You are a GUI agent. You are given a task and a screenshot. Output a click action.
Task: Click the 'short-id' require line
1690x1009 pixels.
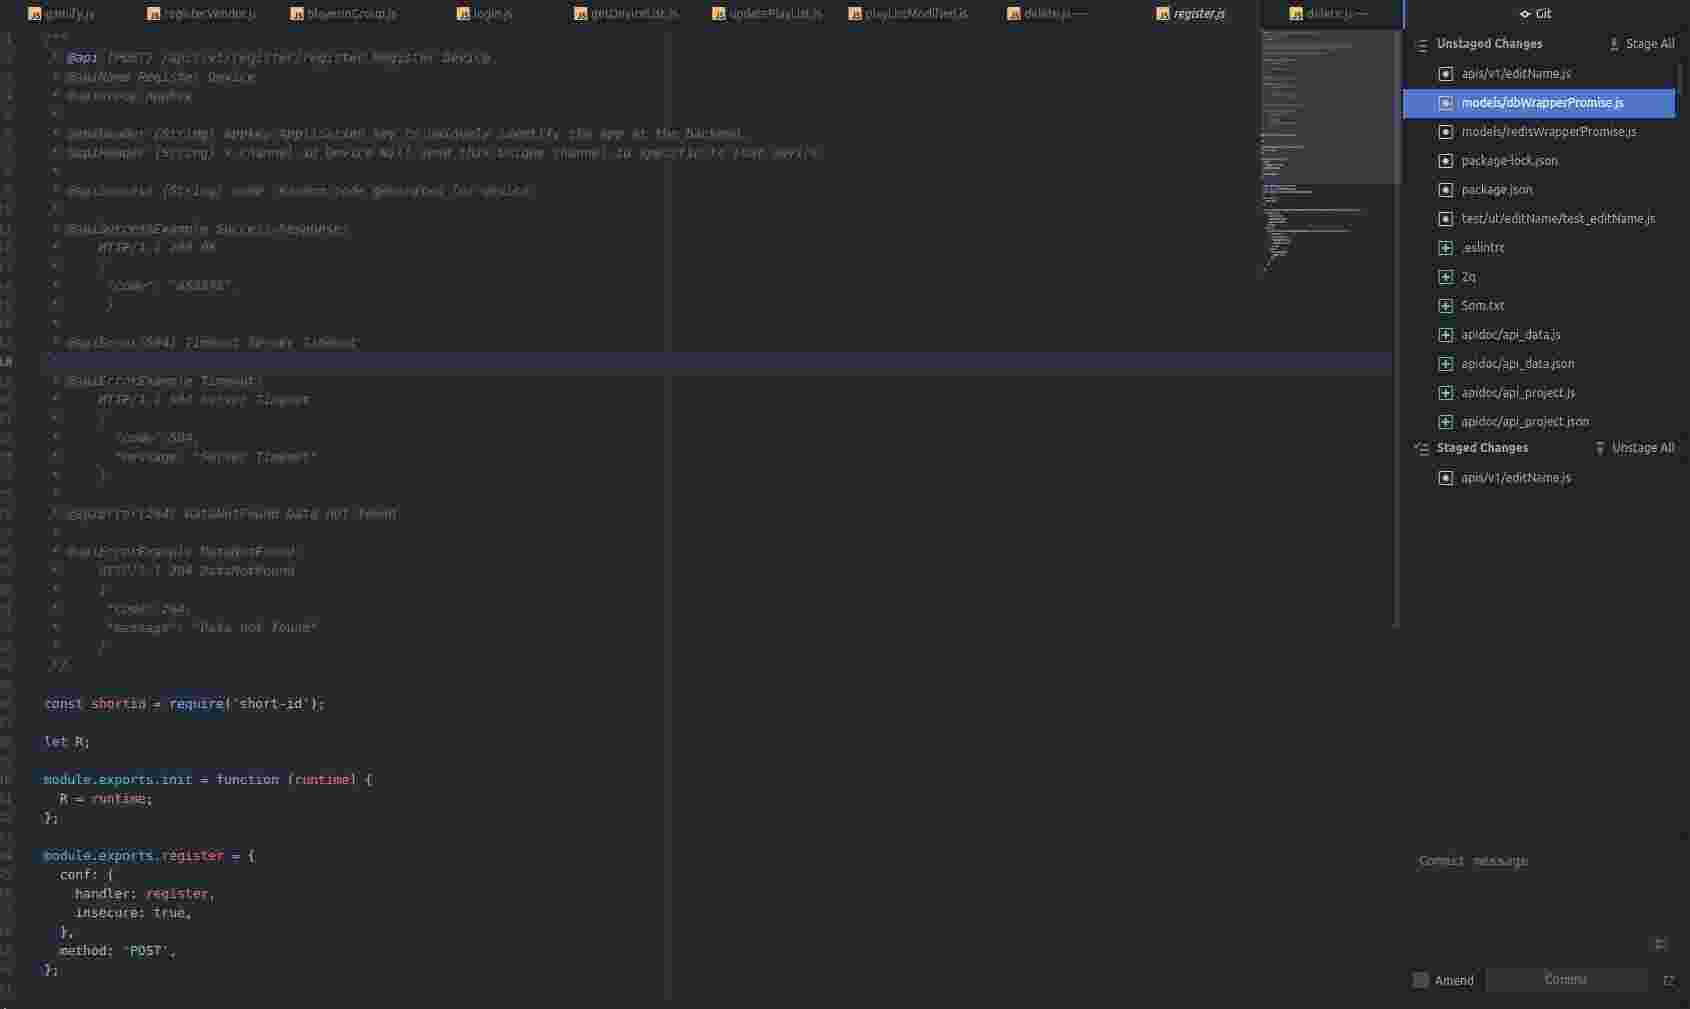(x=185, y=704)
